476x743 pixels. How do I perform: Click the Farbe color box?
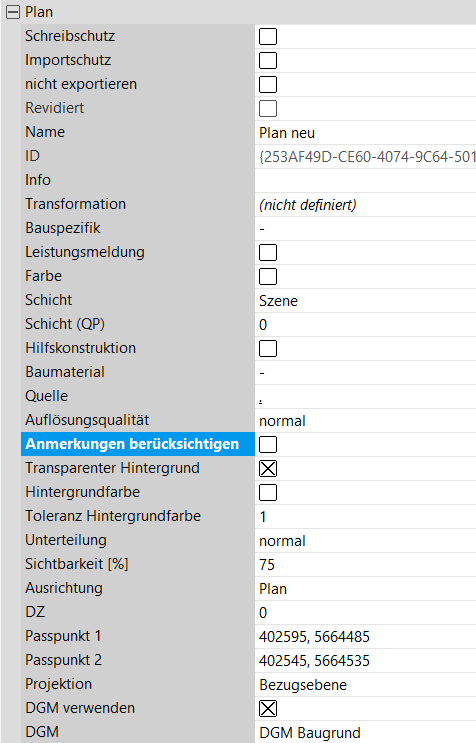point(268,276)
